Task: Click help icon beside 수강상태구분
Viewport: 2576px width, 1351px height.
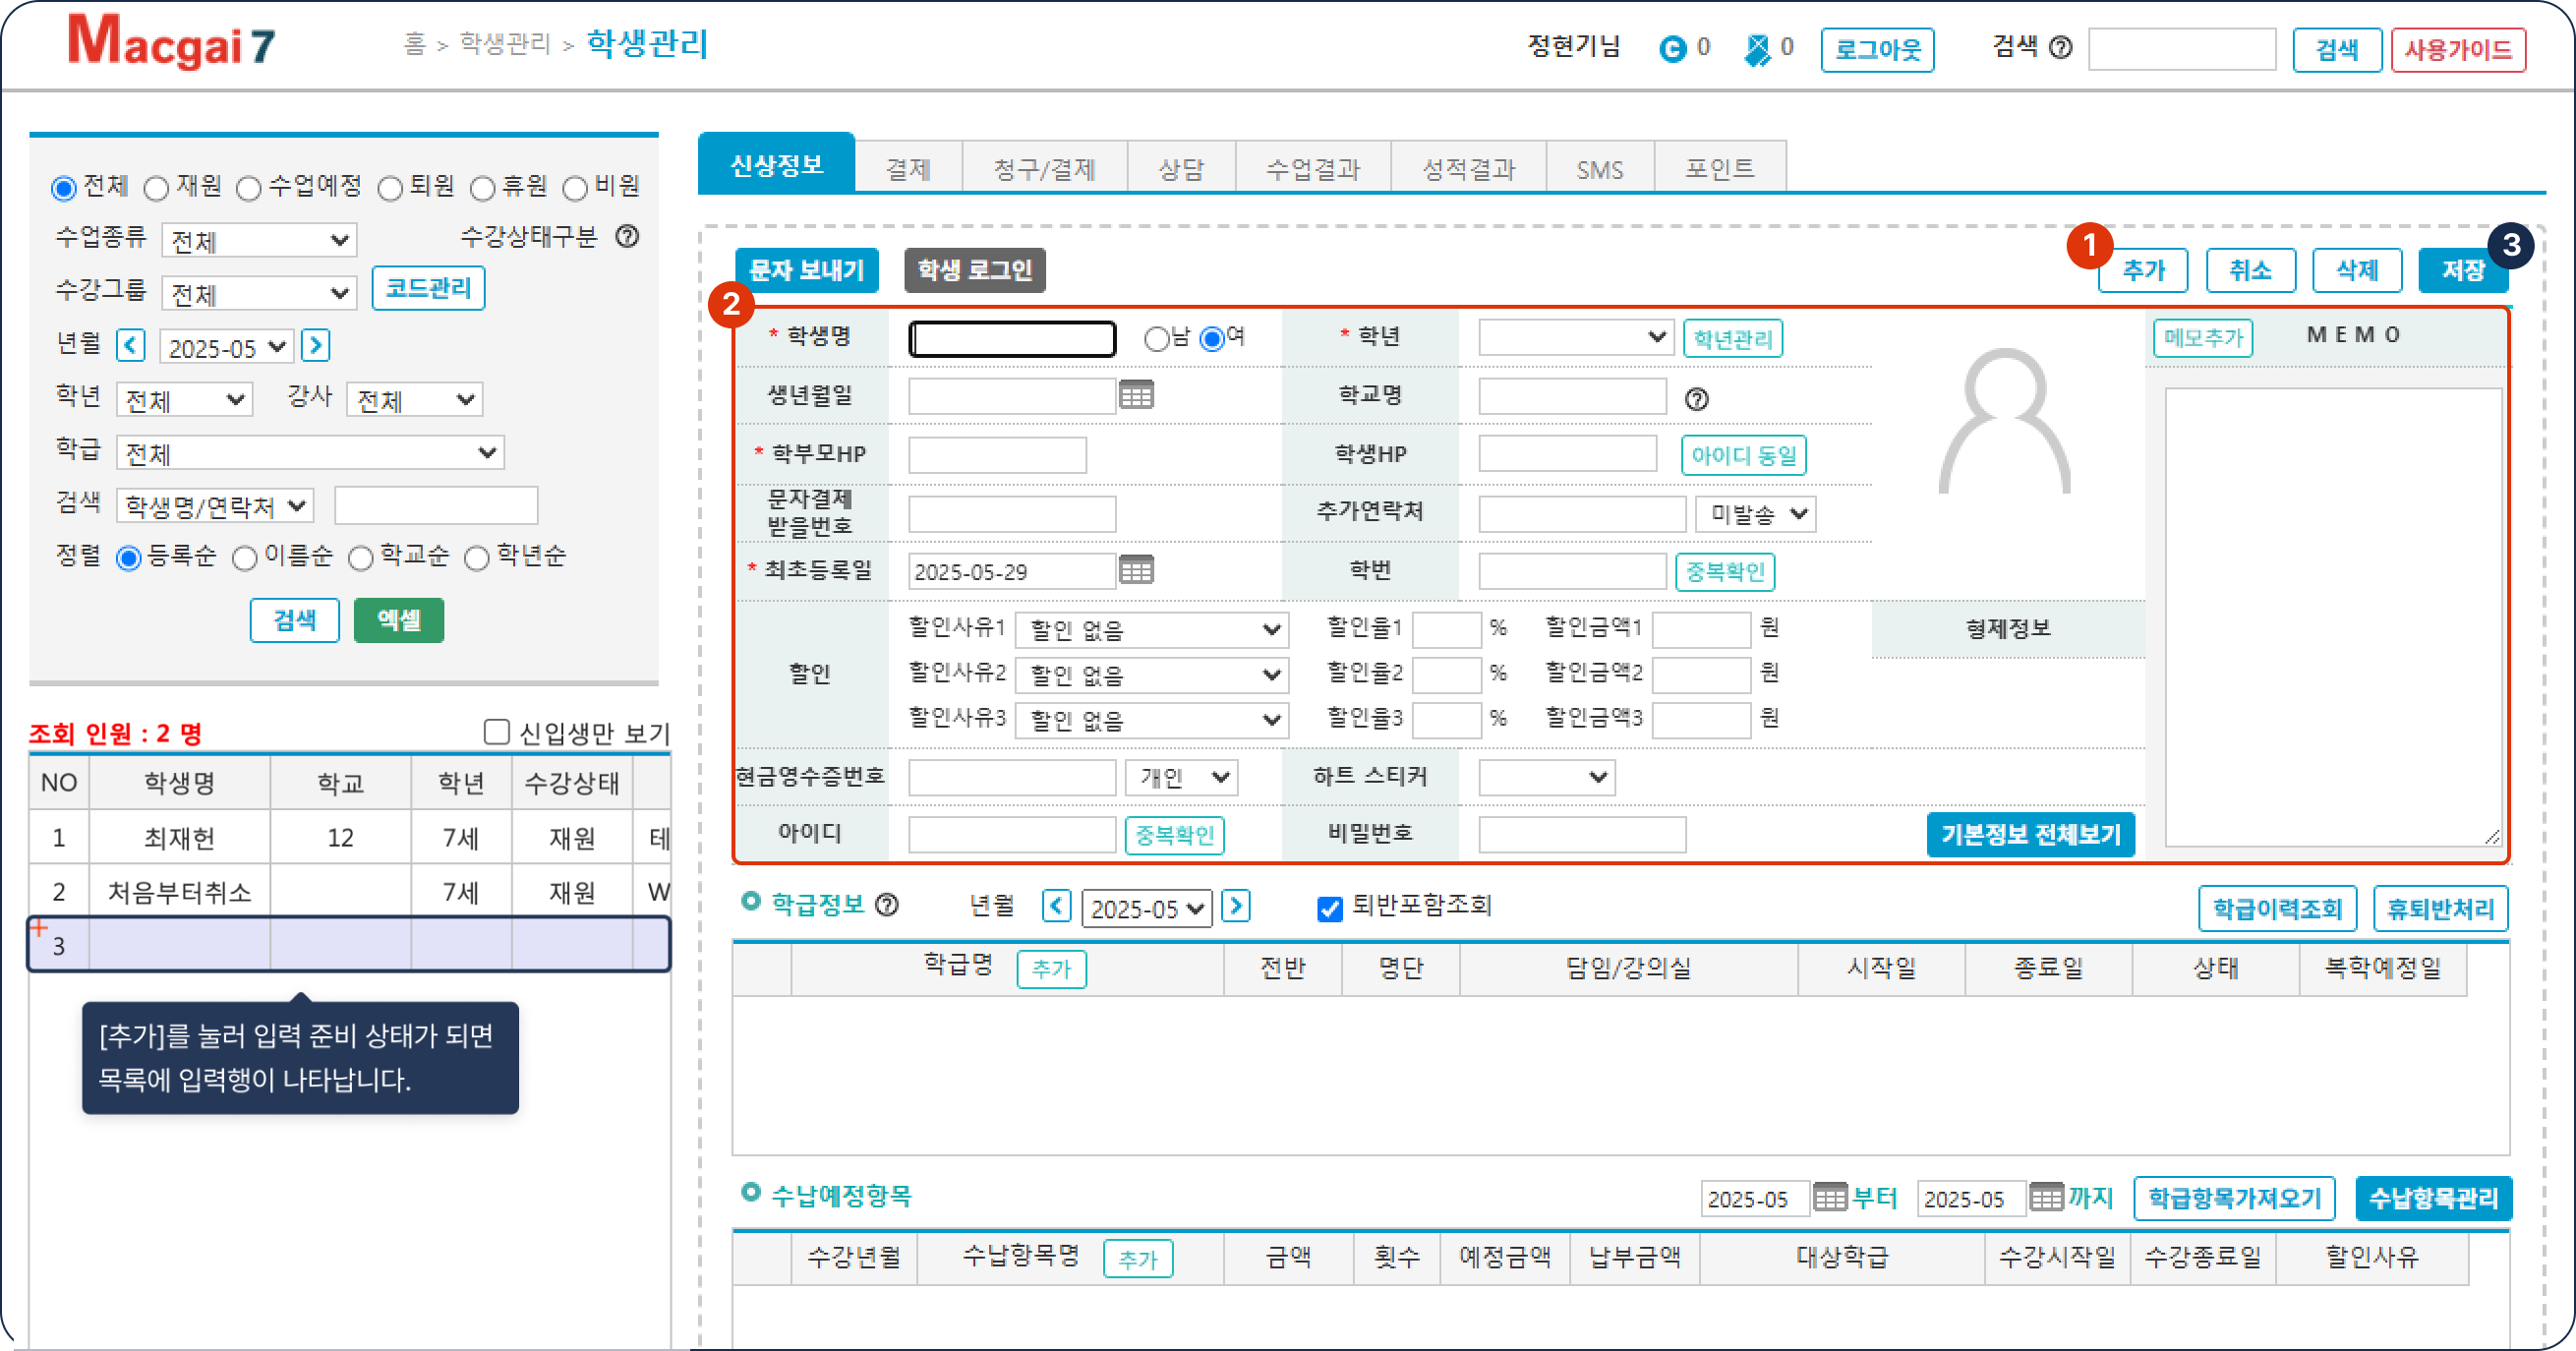Action: (627, 237)
